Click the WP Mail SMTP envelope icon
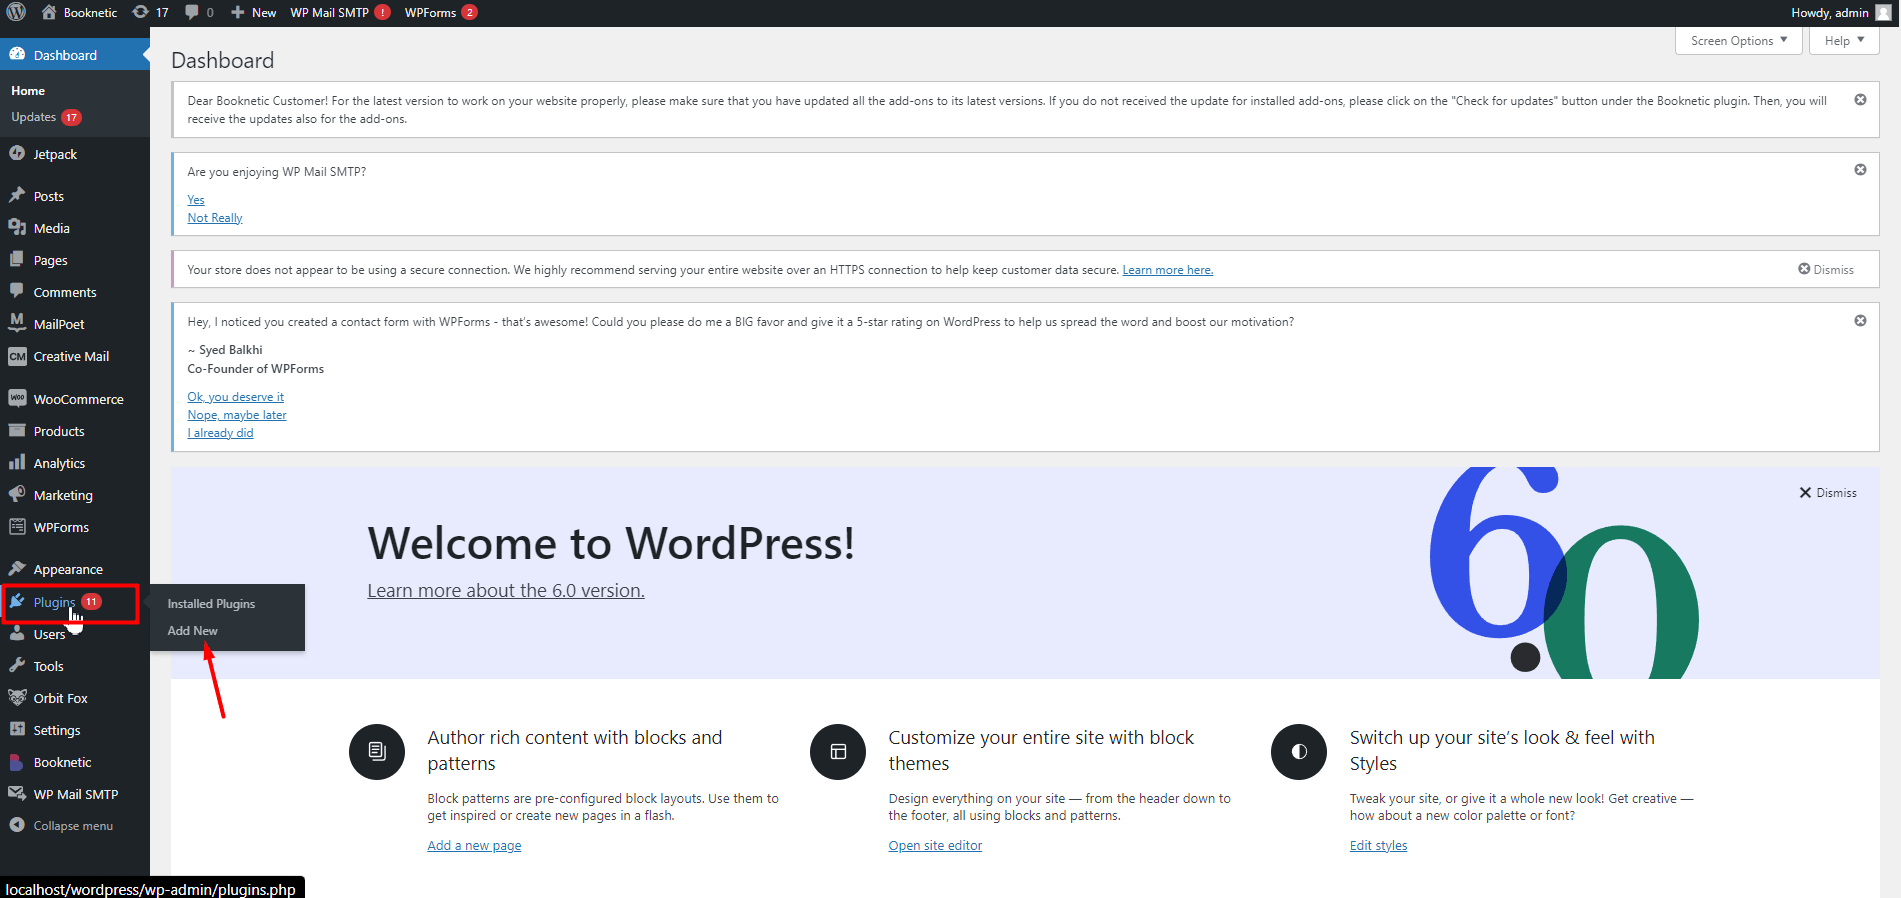Image resolution: width=1901 pixels, height=898 pixels. pyautogui.click(x=17, y=793)
